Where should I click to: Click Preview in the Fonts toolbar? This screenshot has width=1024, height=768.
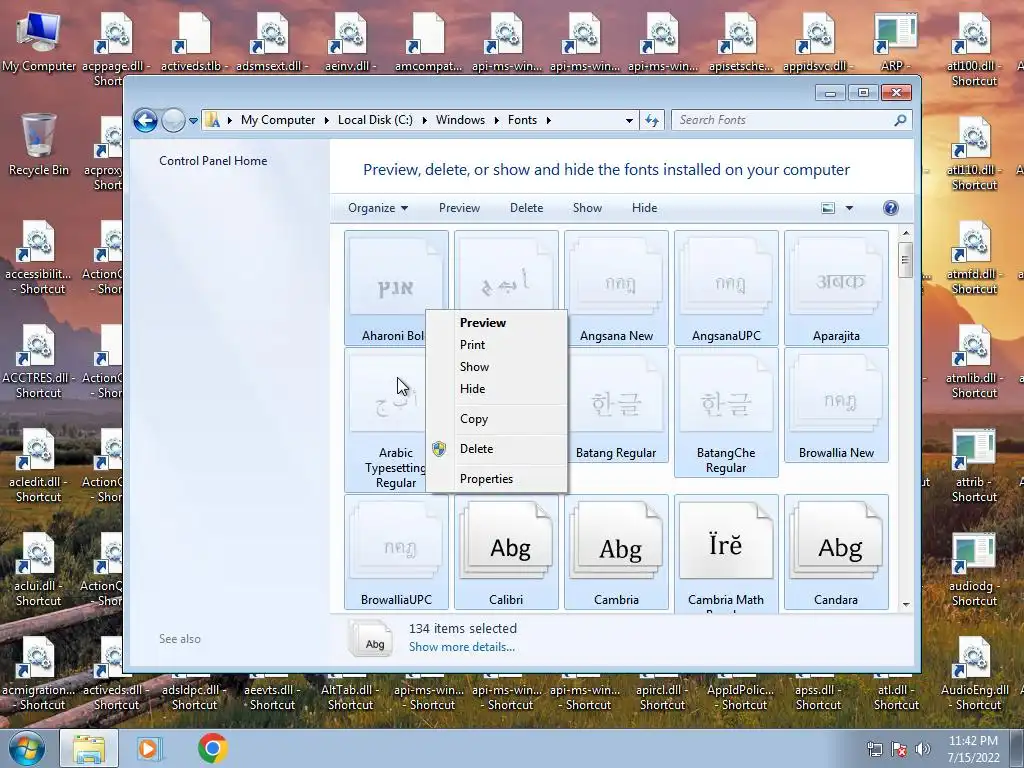[459, 208]
